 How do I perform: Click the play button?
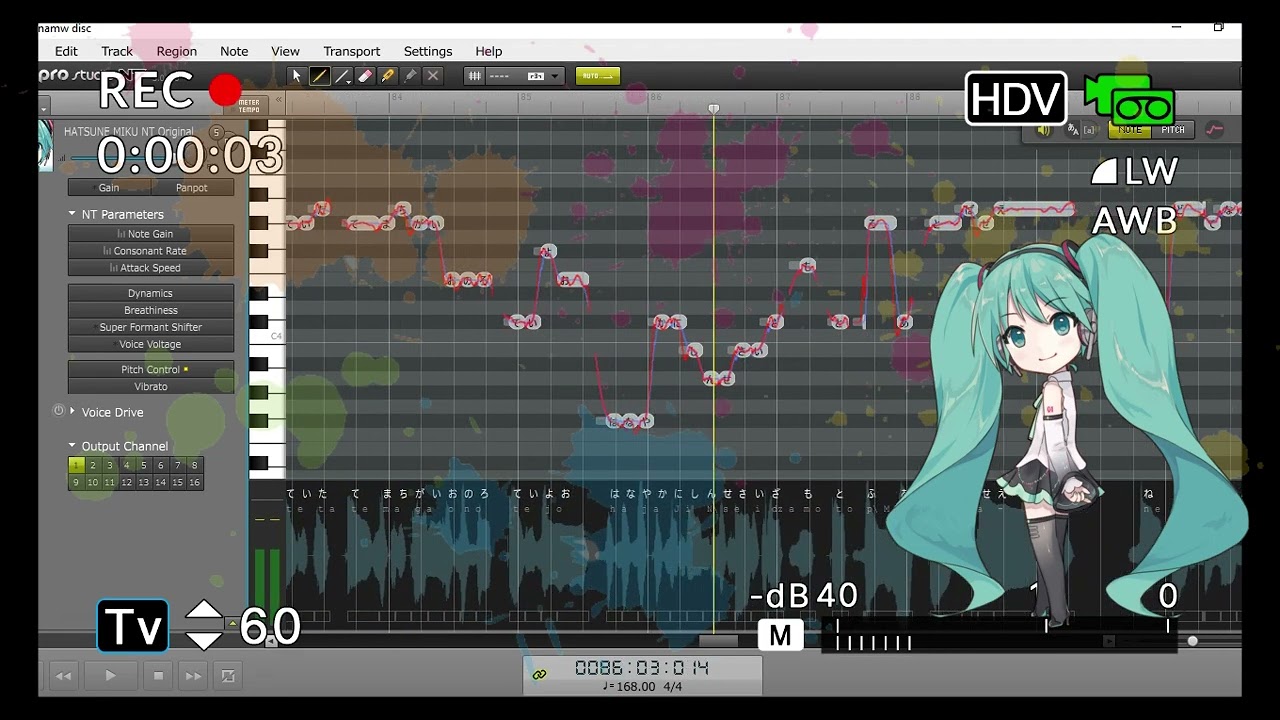tap(110, 676)
